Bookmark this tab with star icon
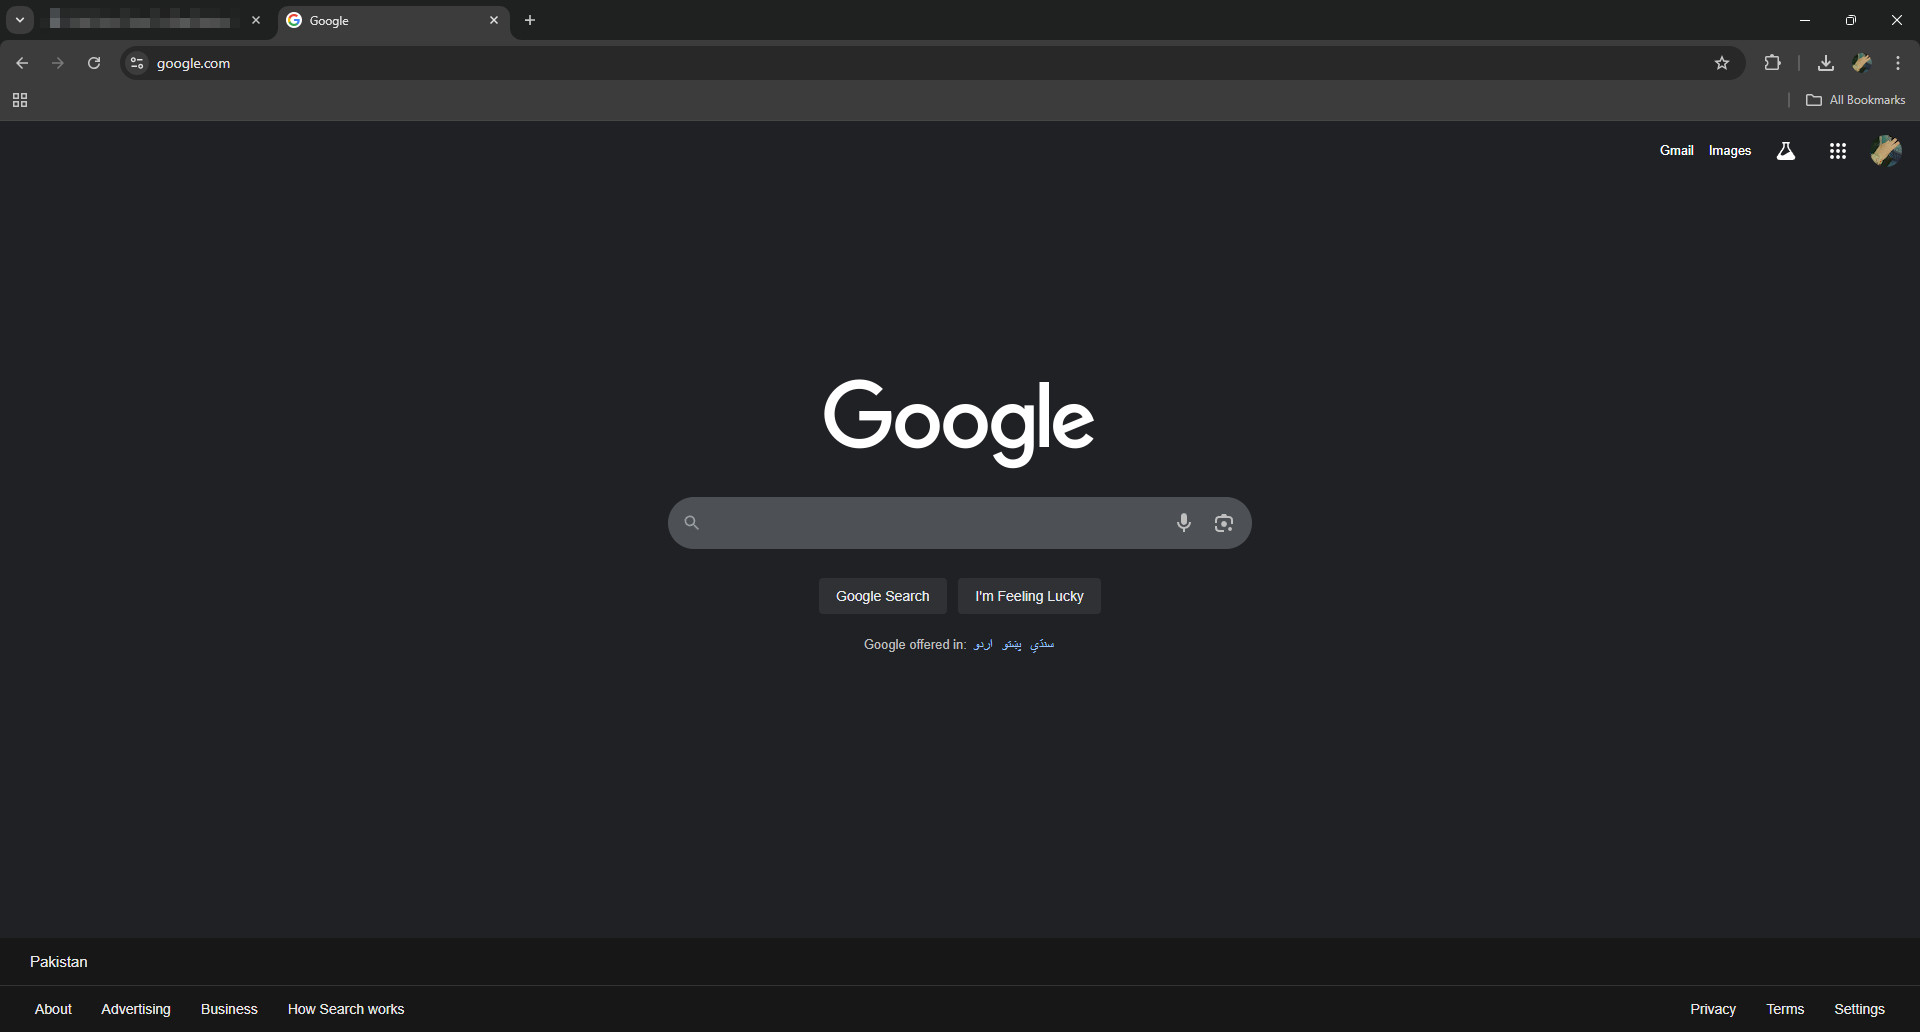Viewport: 1920px width, 1032px height. [1722, 63]
